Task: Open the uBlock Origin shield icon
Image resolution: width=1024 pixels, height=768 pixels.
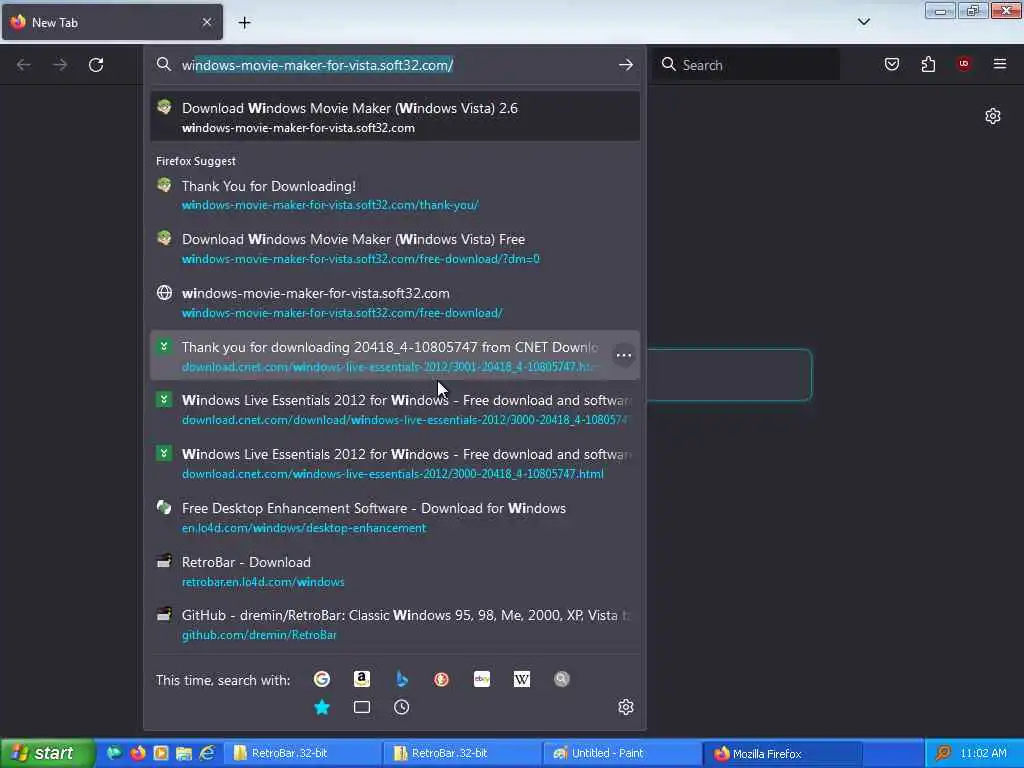Action: pyautogui.click(x=963, y=64)
